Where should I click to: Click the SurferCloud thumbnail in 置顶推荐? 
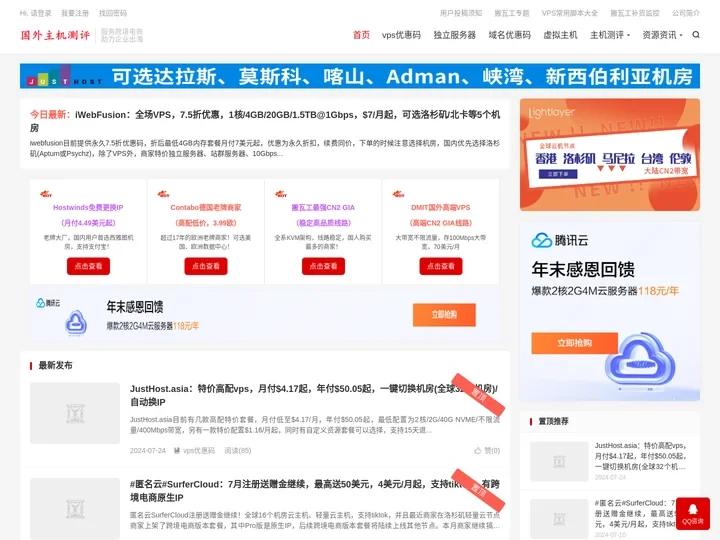click(559, 519)
